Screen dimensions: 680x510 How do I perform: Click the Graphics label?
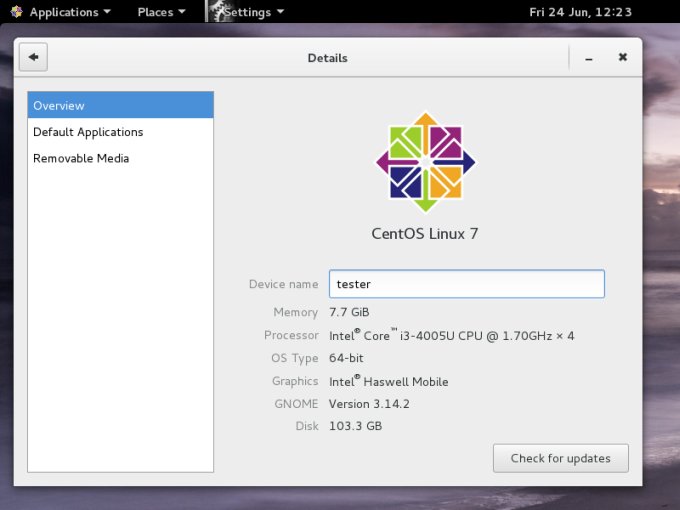(295, 381)
